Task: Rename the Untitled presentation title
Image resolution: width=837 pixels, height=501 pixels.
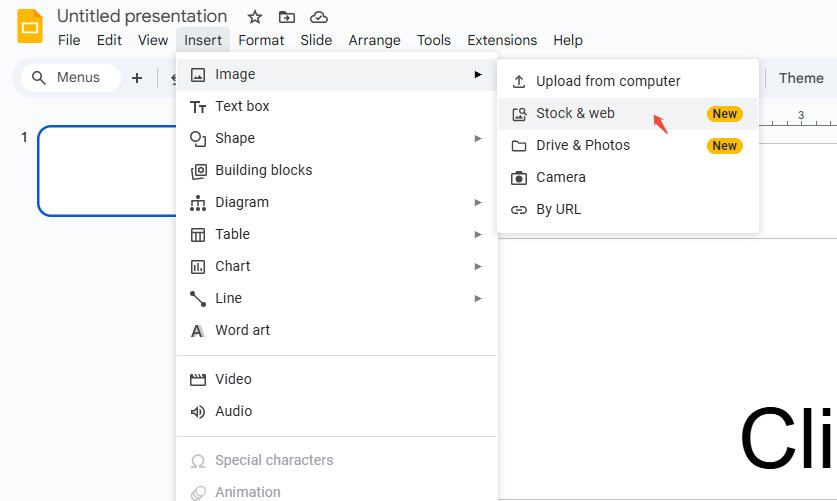Action: pos(142,16)
